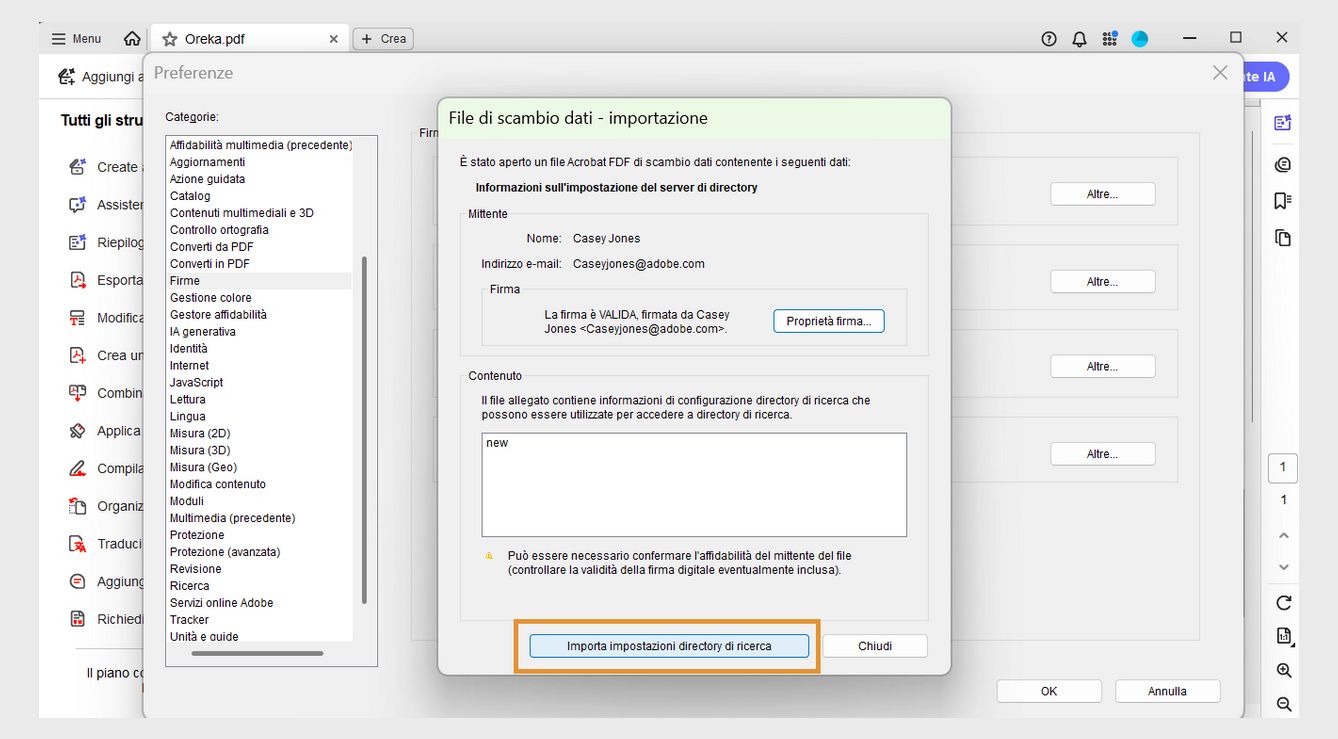Screen dimensions: 1338x739
Task: Click the Aggiungi toolbar icon at the top left
Action: (x=67, y=77)
